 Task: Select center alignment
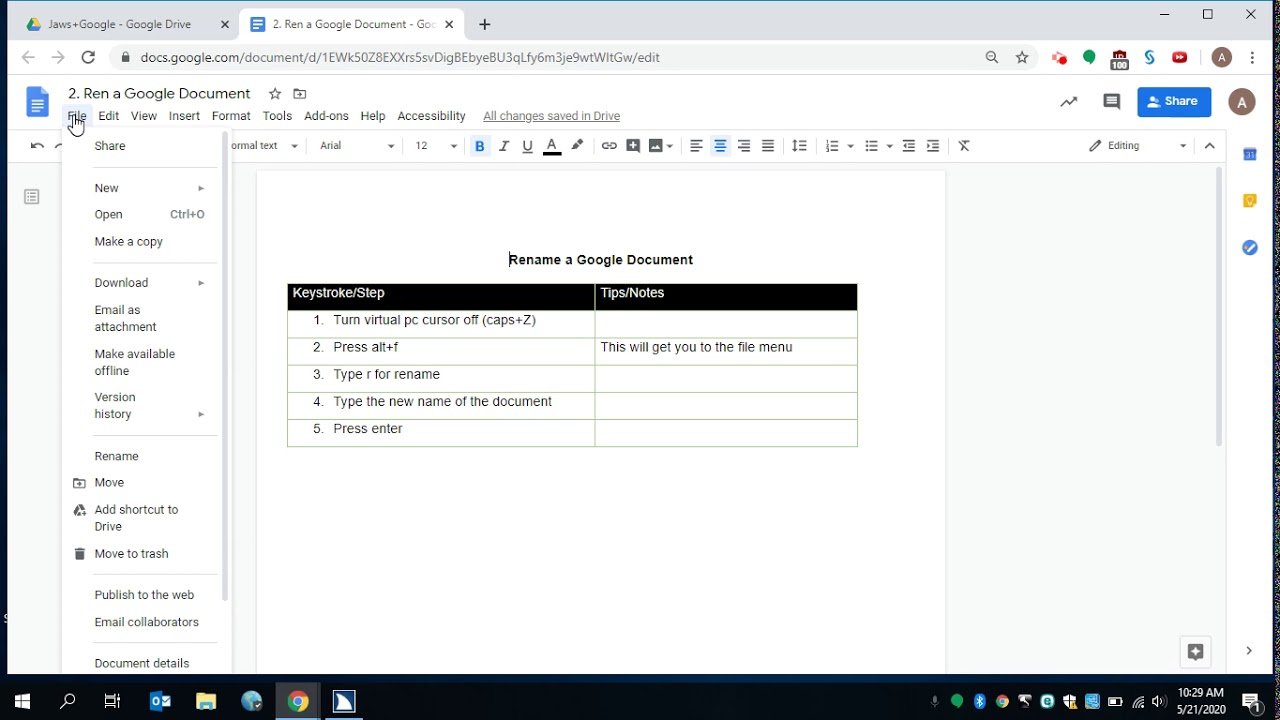tap(720, 146)
